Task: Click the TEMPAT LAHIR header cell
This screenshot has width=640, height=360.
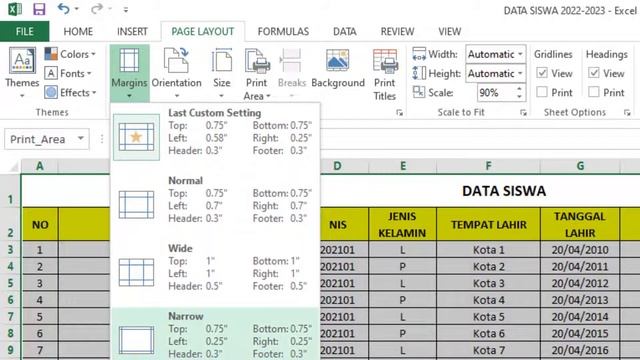Action: 488,224
